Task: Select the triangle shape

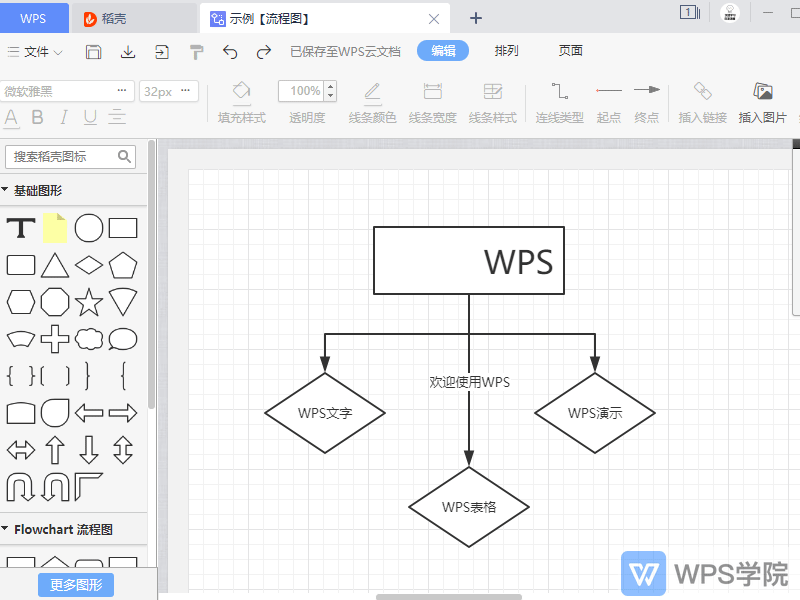Action: (55, 265)
